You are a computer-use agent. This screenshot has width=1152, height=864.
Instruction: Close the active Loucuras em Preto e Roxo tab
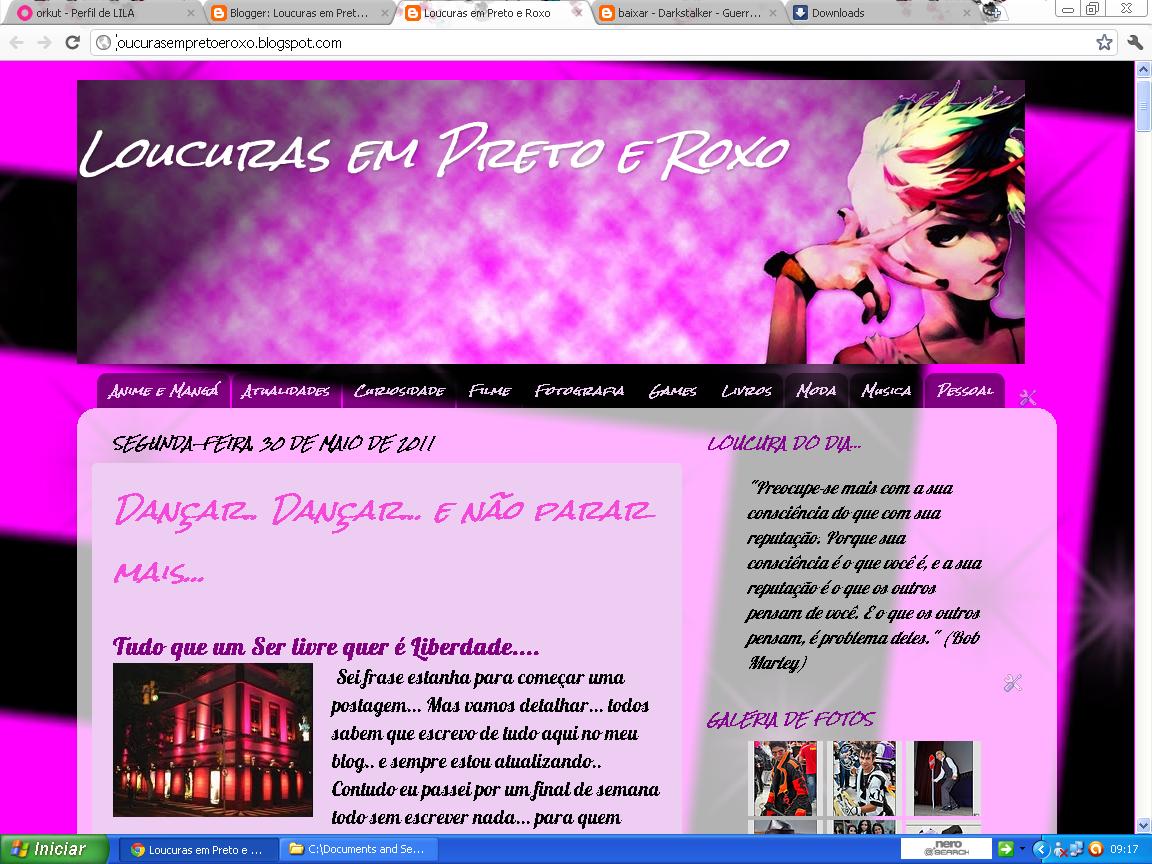coord(578,13)
